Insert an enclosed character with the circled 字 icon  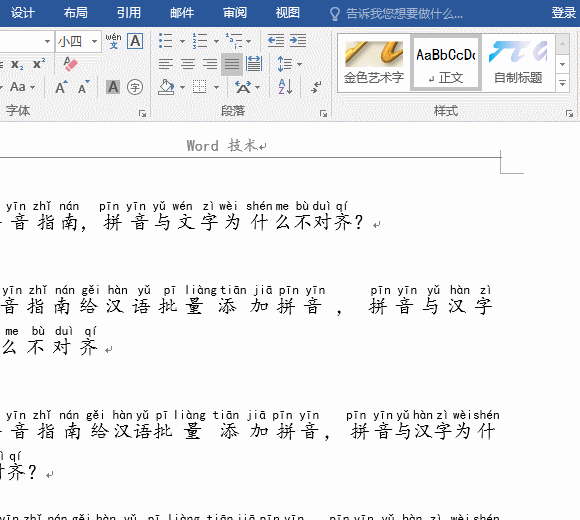135,87
